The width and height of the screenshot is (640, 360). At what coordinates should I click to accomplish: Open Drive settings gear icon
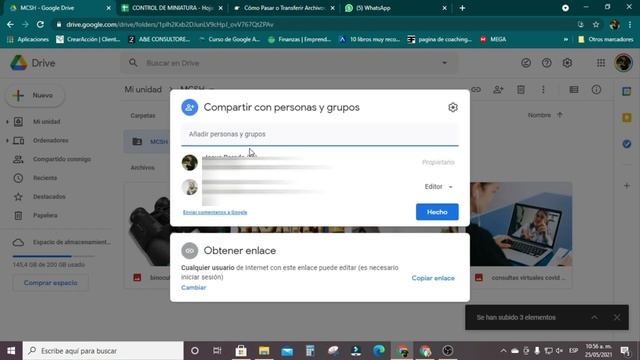pyautogui.click(x=567, y=63)
